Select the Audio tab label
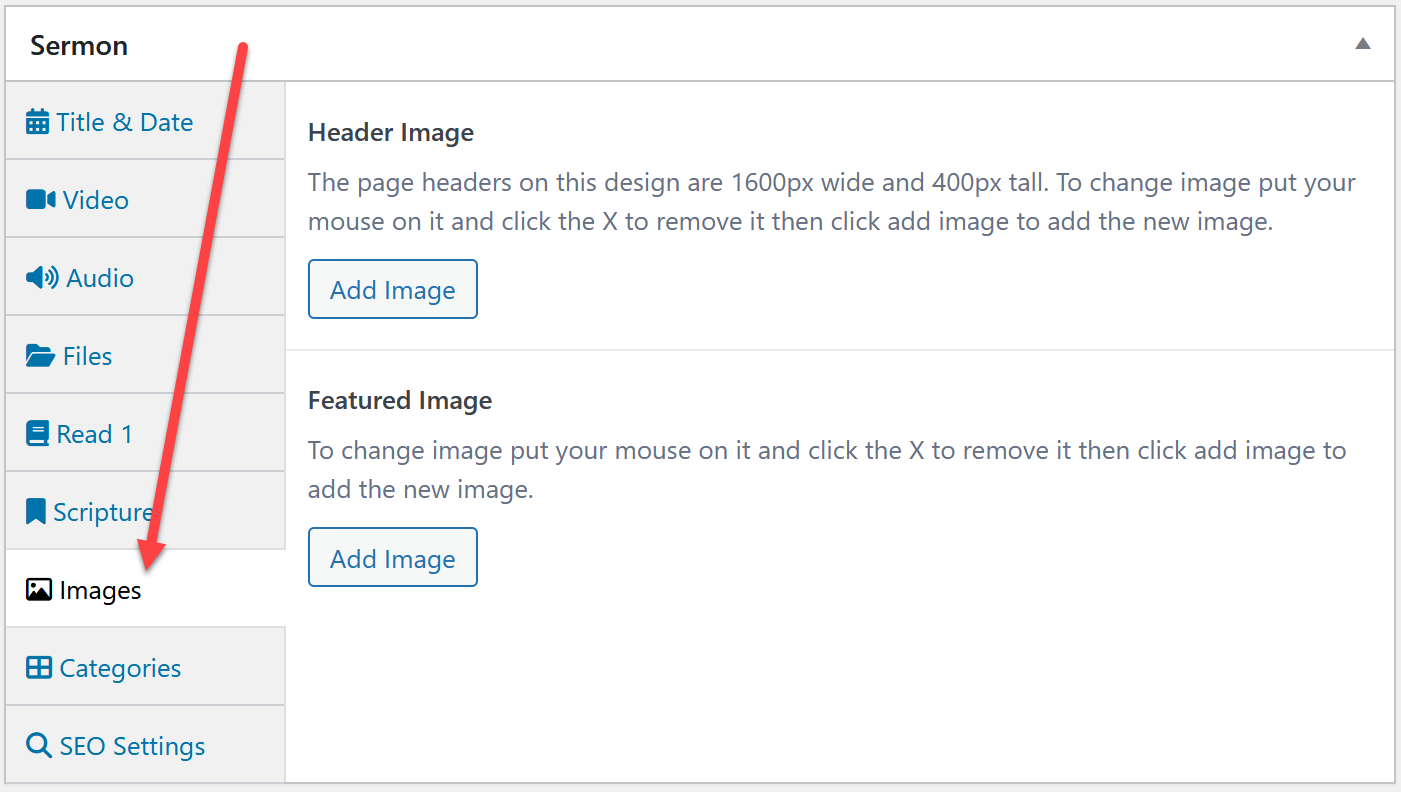This screenshot has width=1401, height=792. coord(100,278)
